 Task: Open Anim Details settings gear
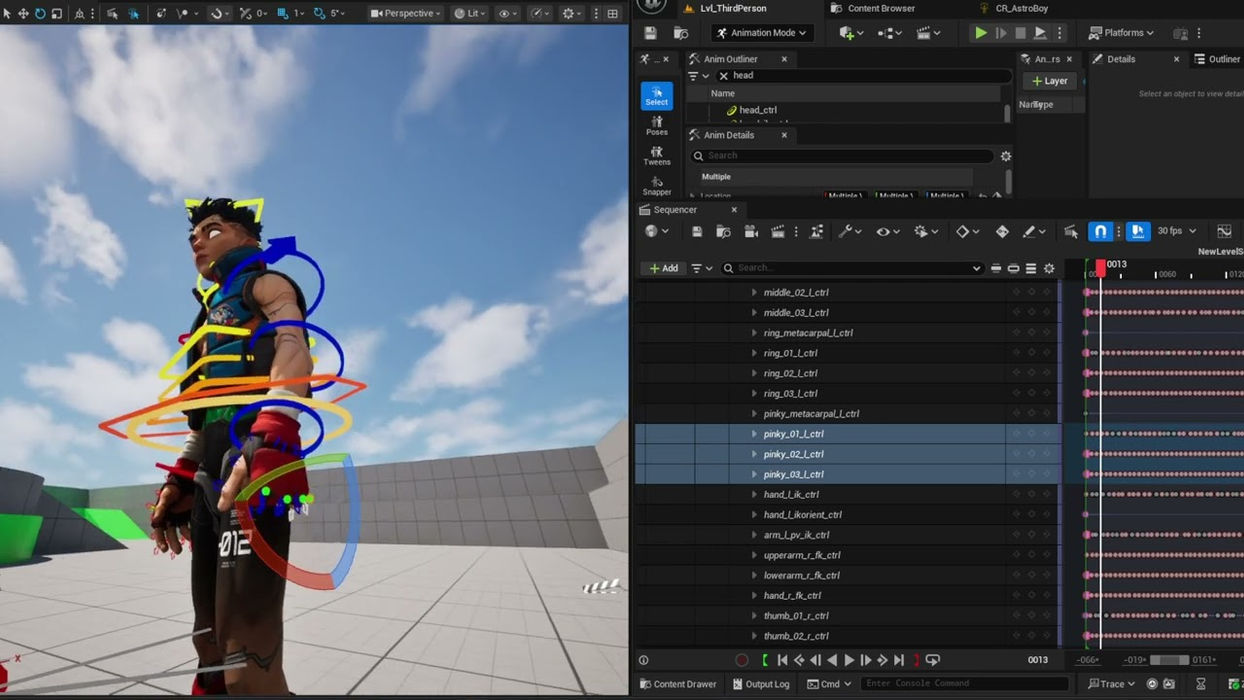pos(1006,156)
